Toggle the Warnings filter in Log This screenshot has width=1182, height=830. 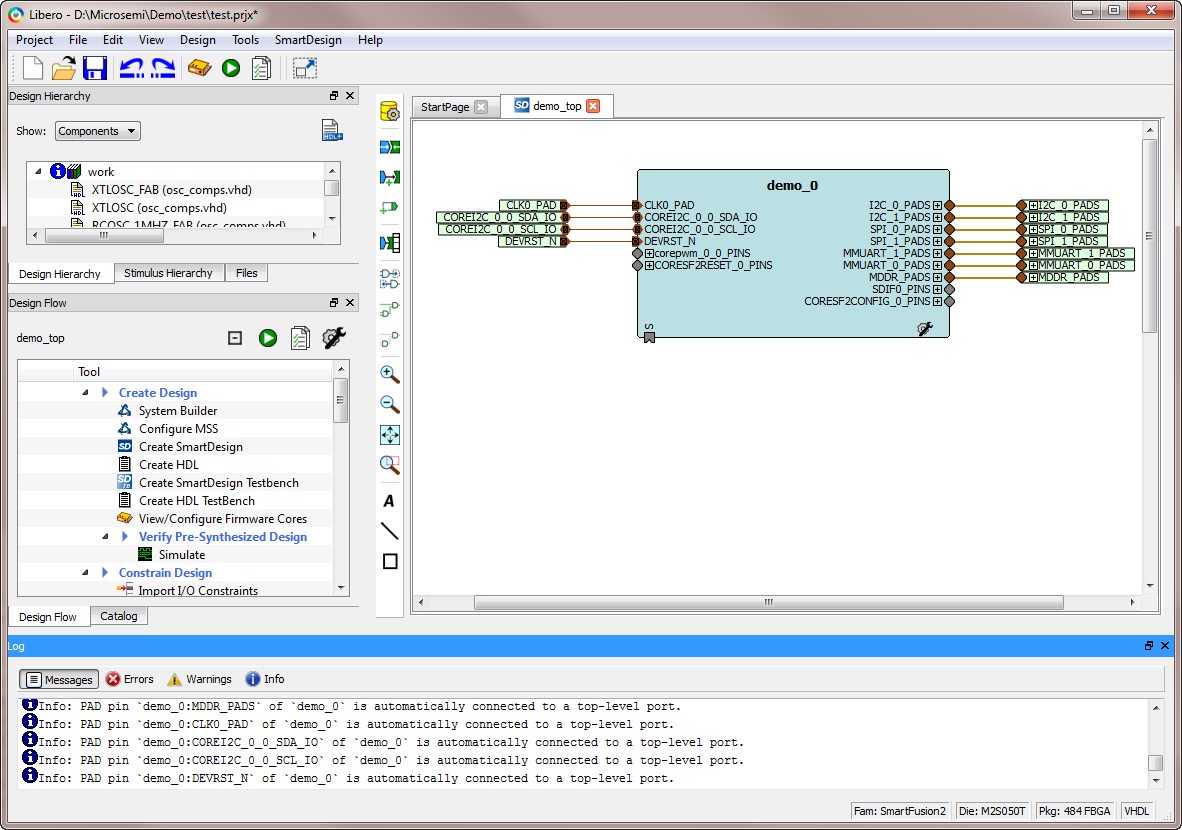[x=199, y=679]
